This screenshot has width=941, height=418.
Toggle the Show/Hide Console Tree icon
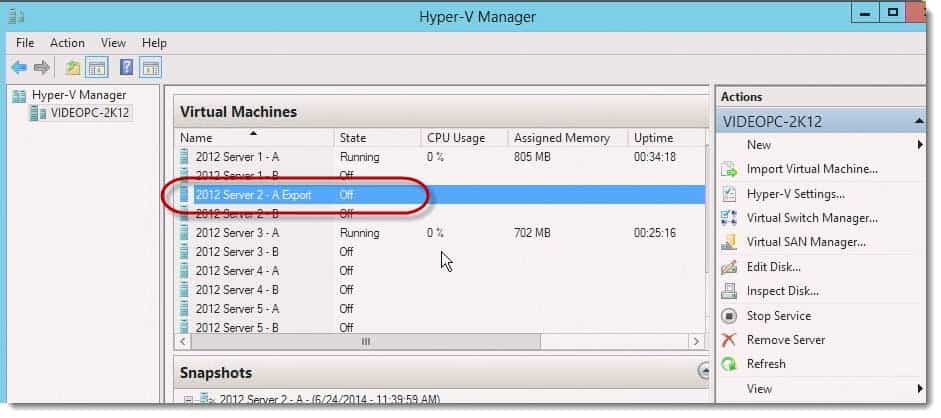click(97, 68)
